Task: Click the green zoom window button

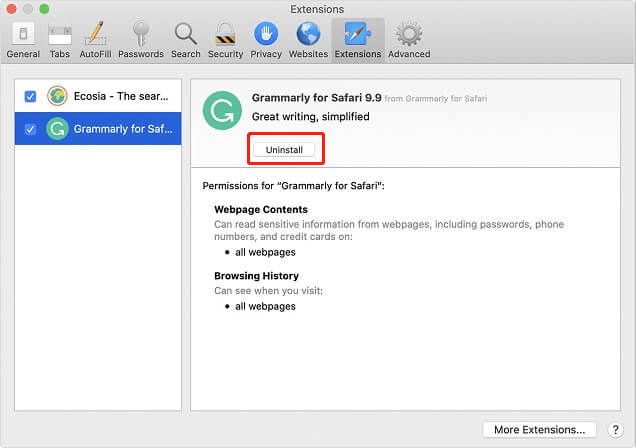Action: point(44,9)
